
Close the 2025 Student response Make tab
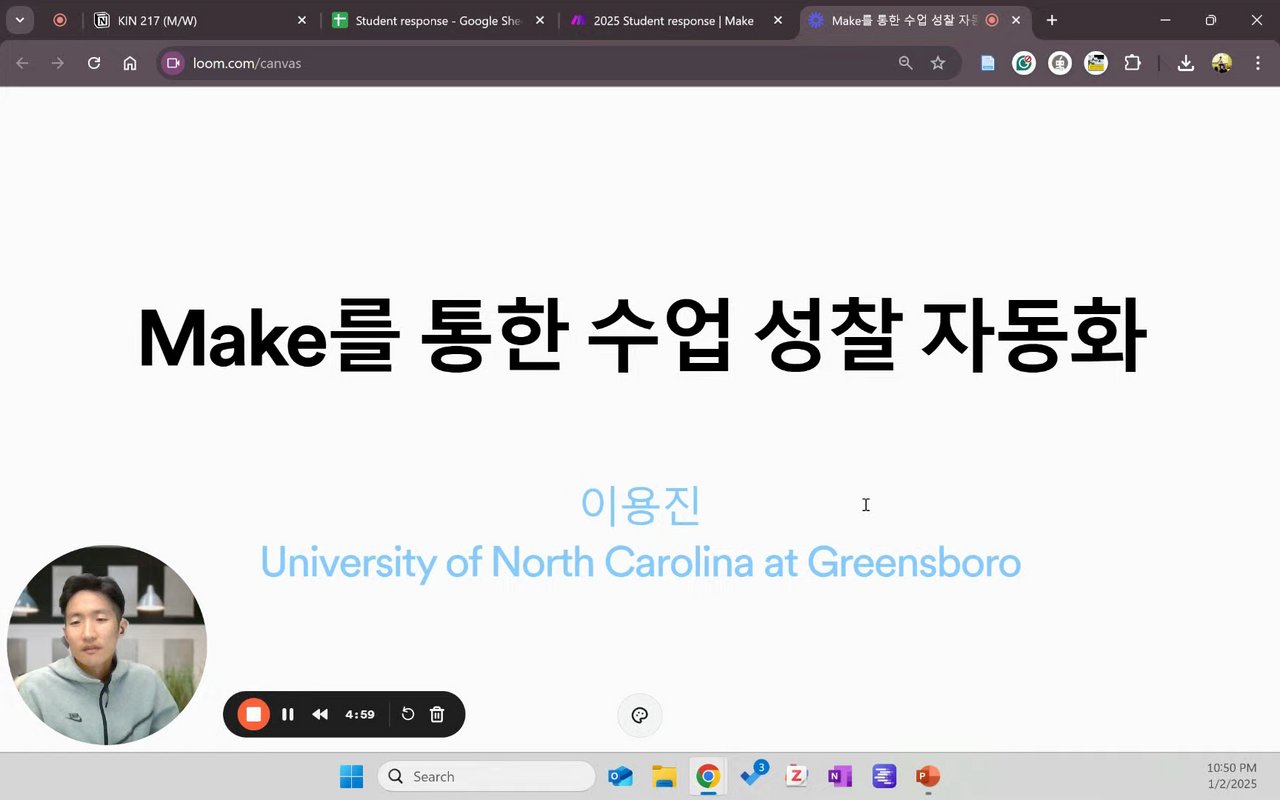(x=778, y=20)
